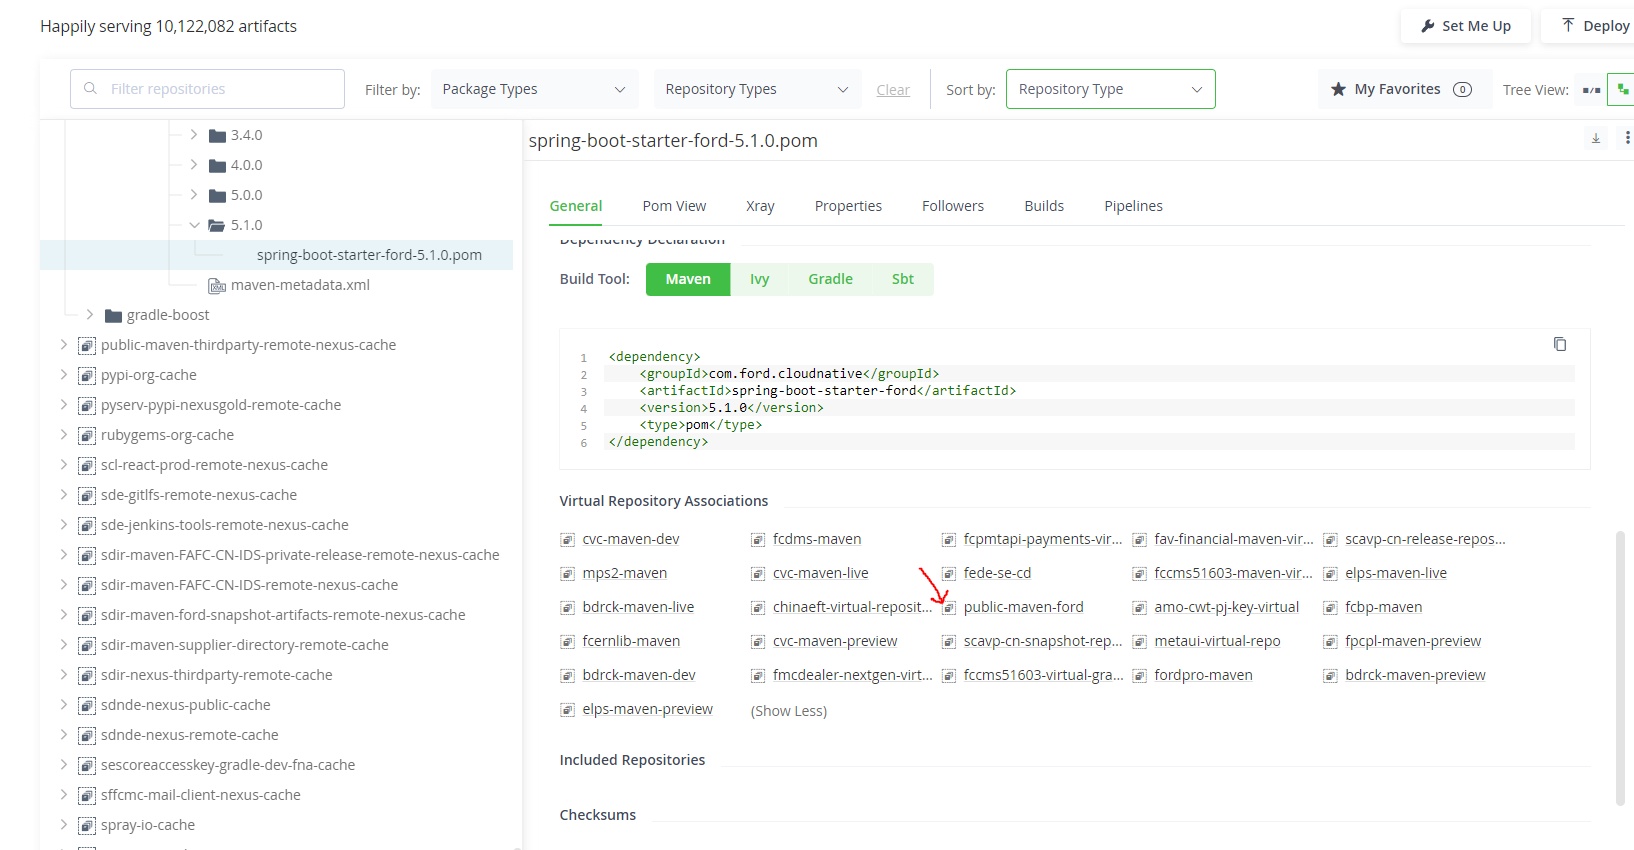Open the Builds tab
This screenshot has height=850, width=1634.
[1044, 206]
